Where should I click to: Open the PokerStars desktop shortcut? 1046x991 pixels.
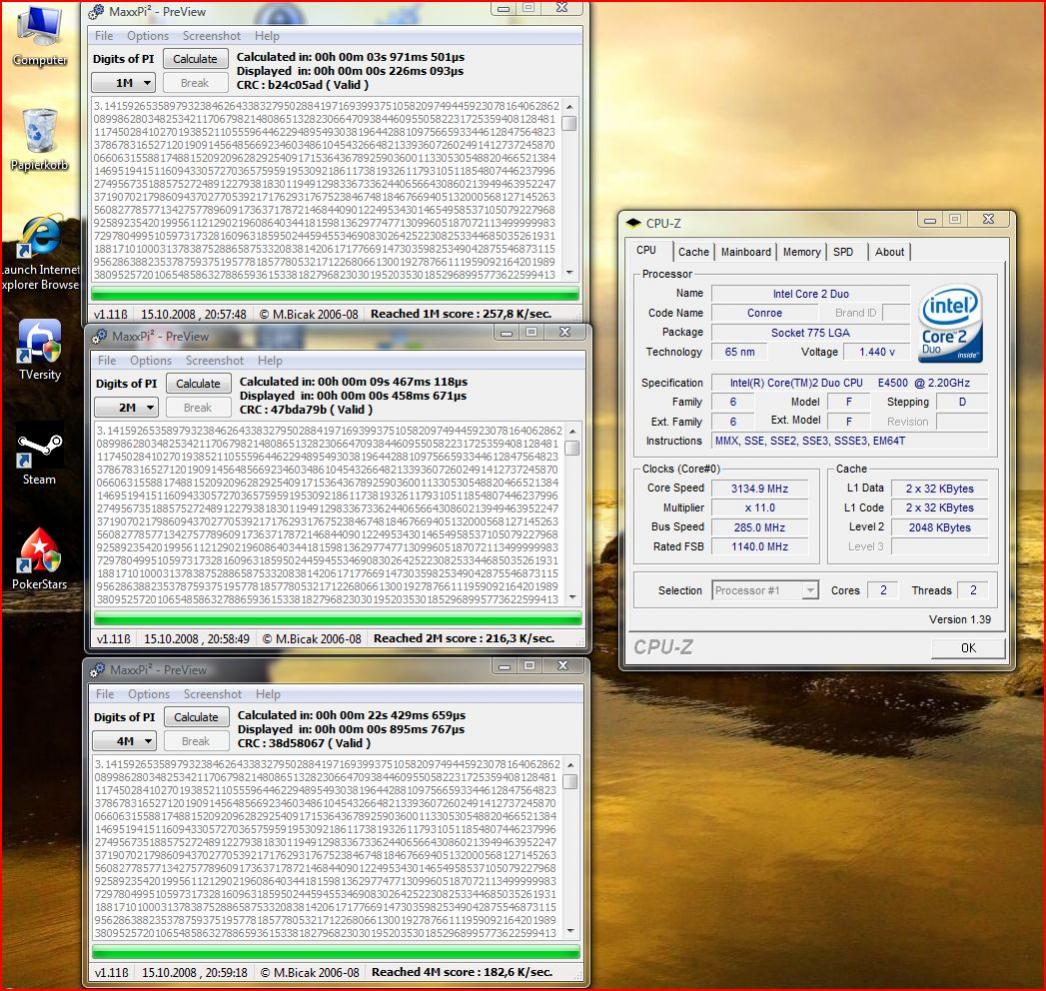point(39,559)
